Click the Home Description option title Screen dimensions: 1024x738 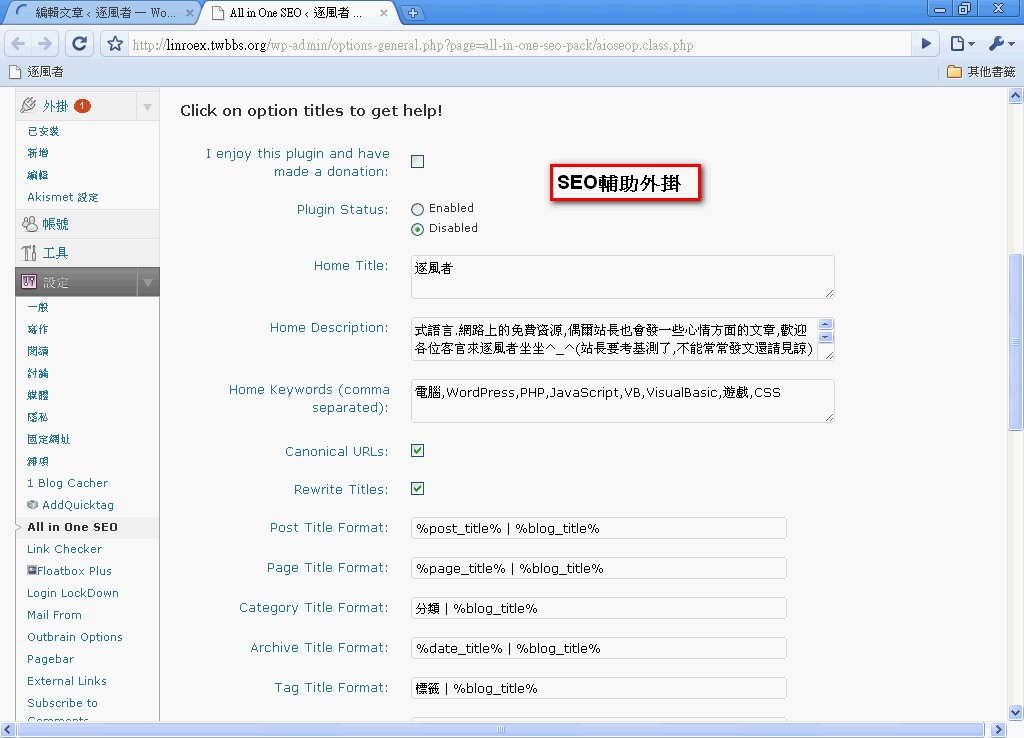pyautogui.click(x=329, y=328)
